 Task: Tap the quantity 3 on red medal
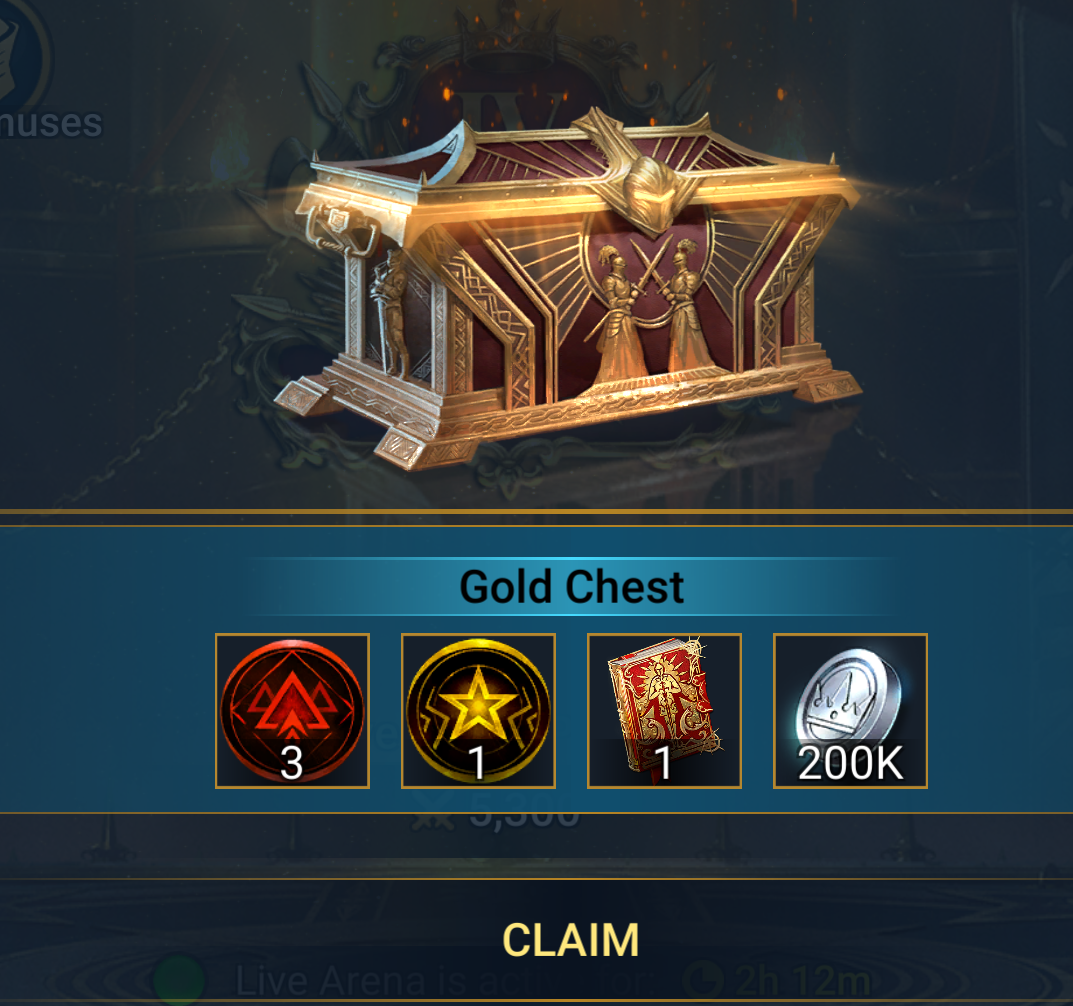click(292, 763)
